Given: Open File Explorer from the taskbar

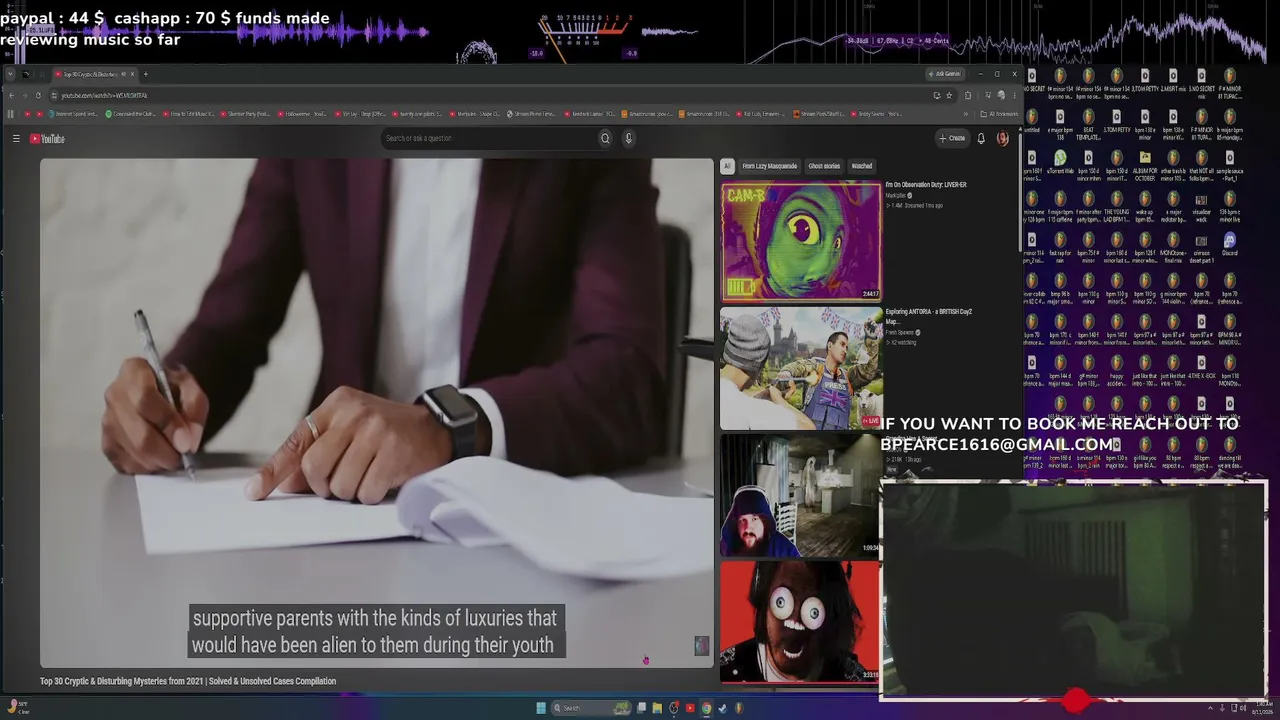Looking at the screenshot, I should (x=657, y=708).
